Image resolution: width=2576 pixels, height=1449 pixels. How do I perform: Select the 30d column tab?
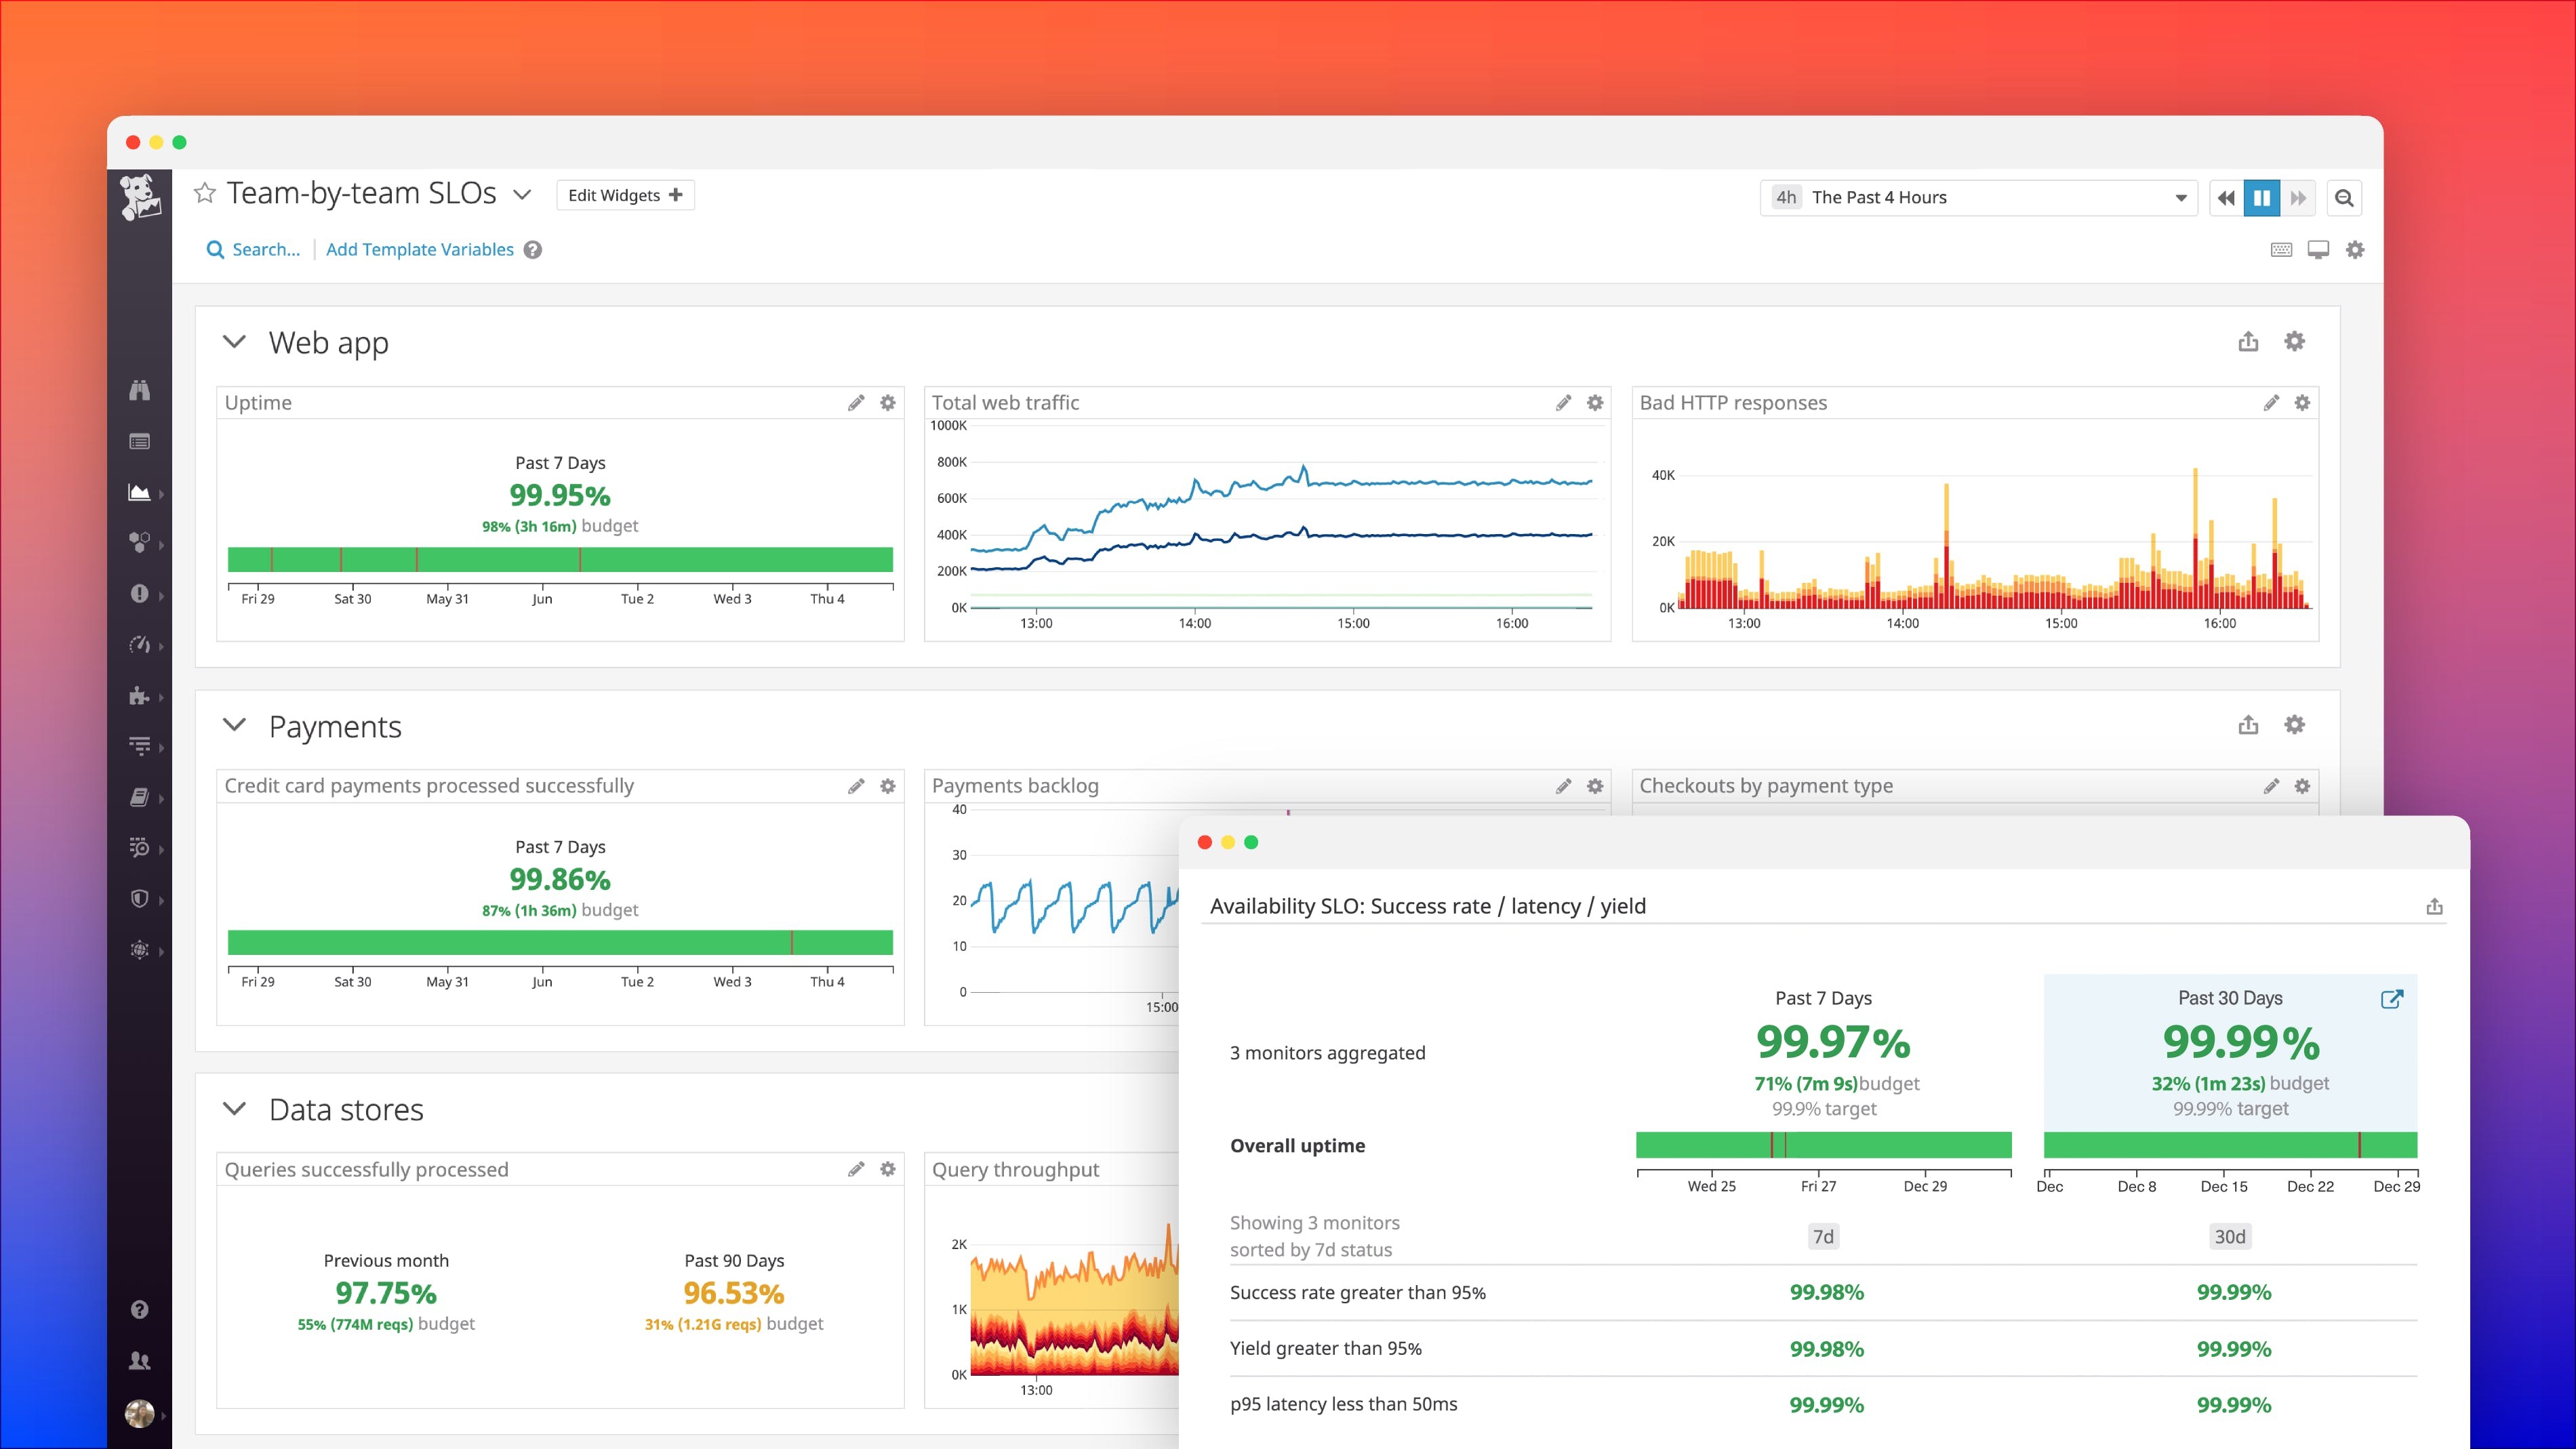click(x=2229, y=1237)
